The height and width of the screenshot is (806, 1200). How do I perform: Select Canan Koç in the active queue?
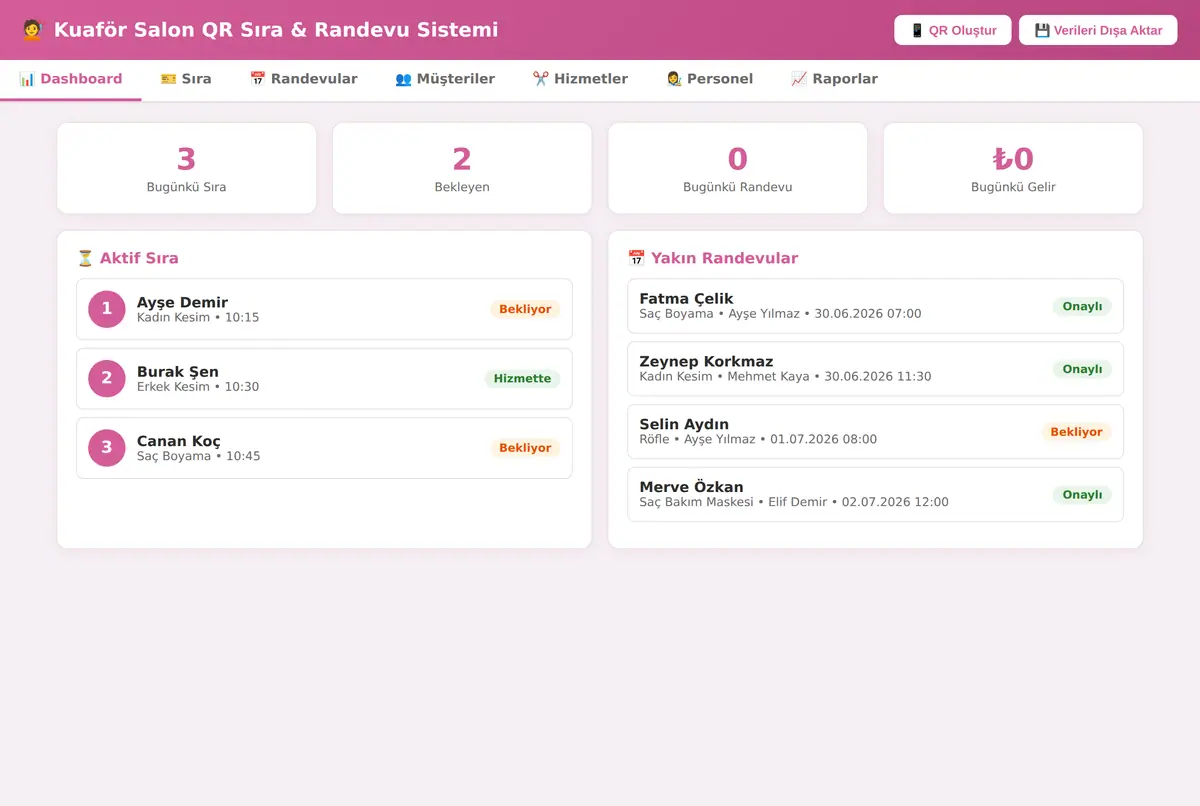pyautogui.click(x=324, y=448)
